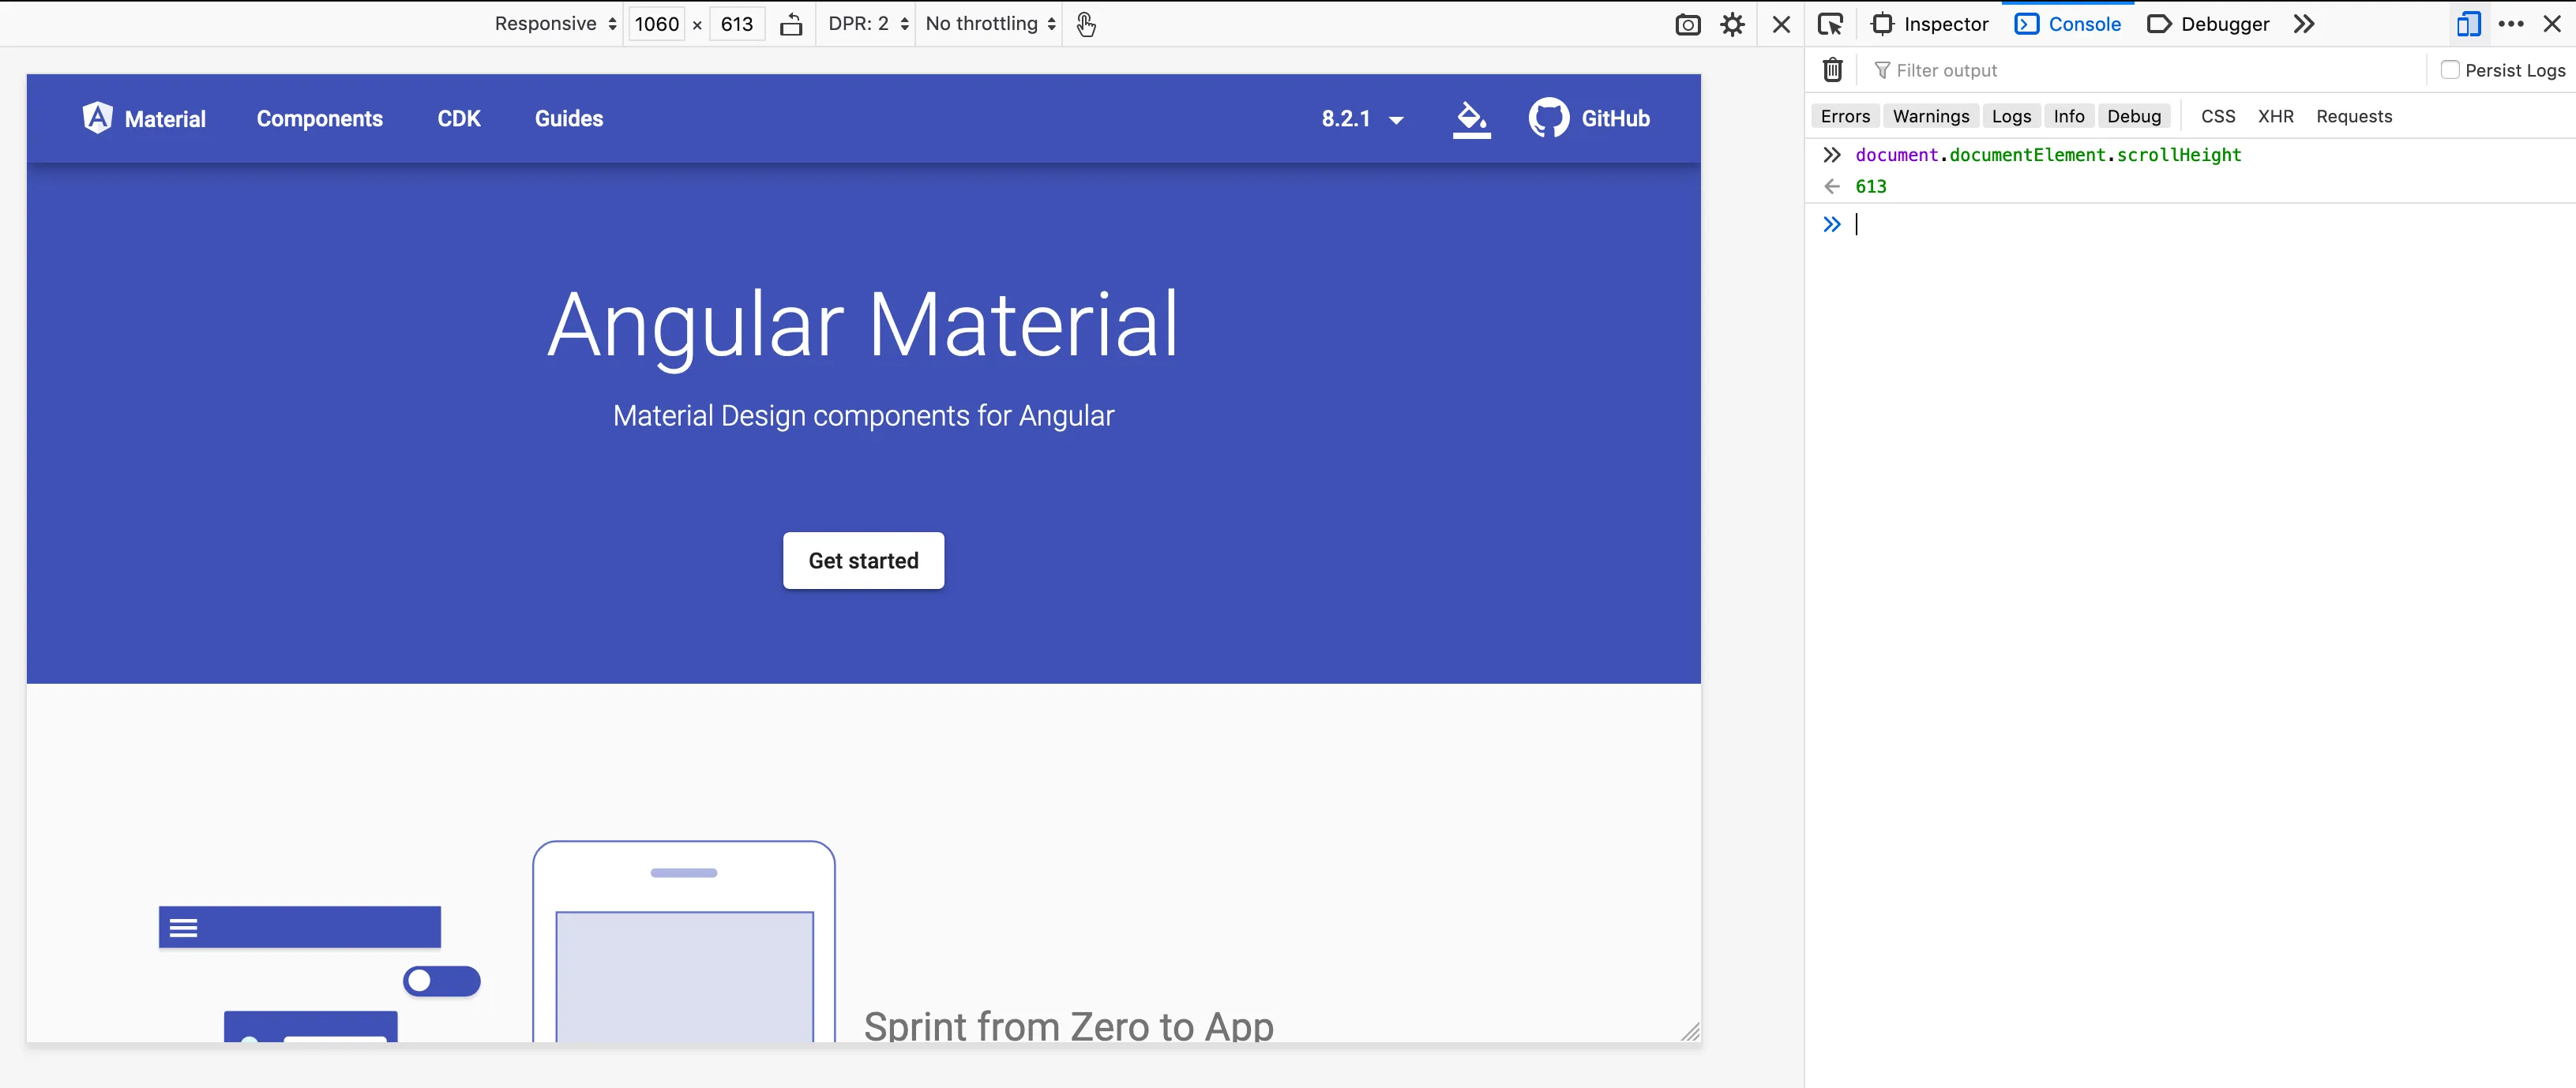Switch to the Inspector tab
This screenshot has width=2576, height=1088.
click(x=1930, y=24)
